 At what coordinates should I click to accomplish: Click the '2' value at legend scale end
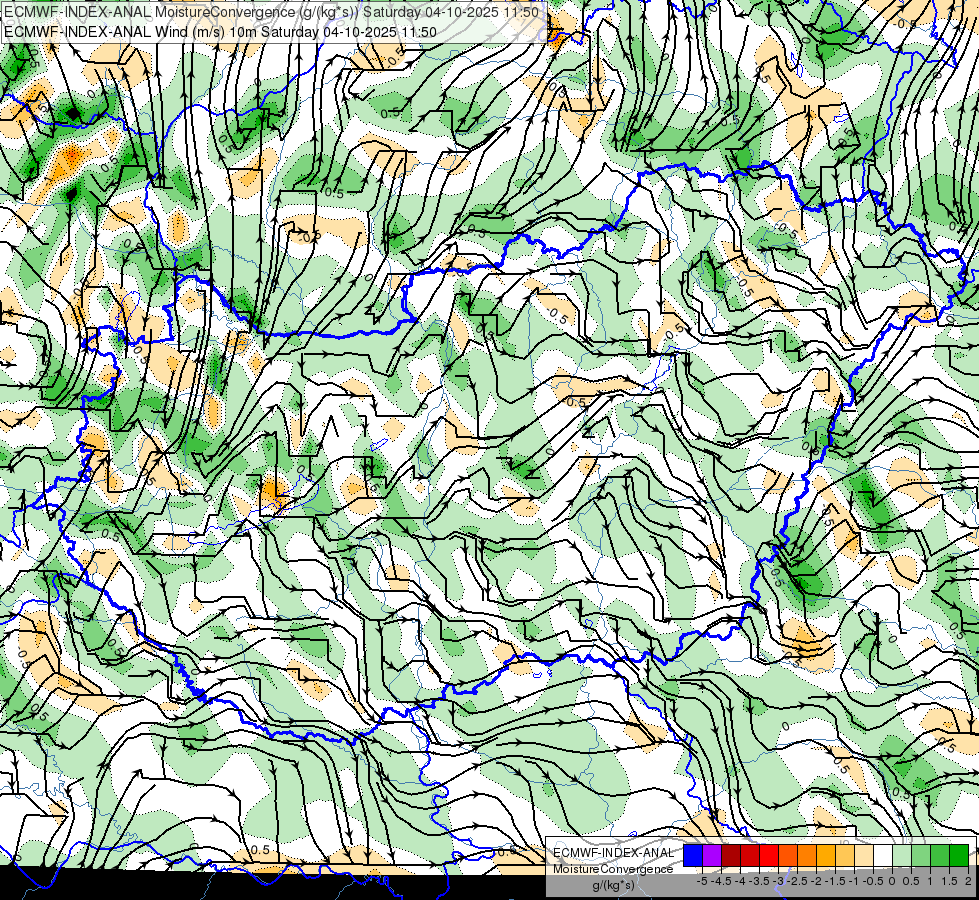pos(968,881)
